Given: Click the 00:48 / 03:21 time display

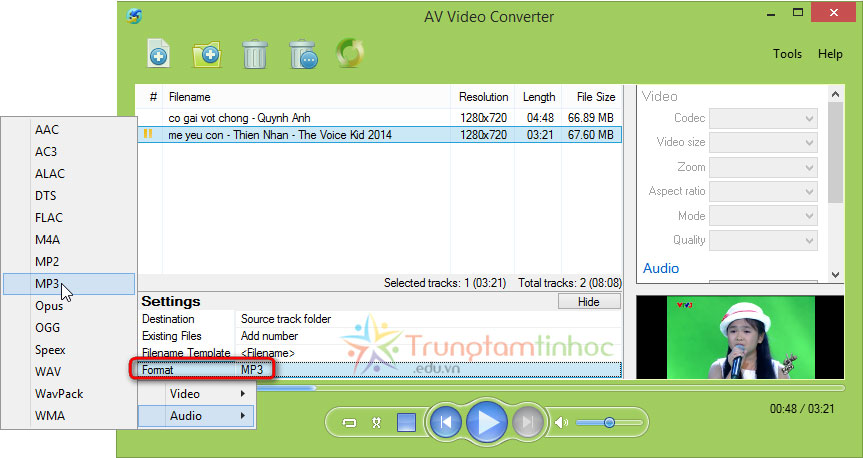Looking at the screenshot, I should (802, 409).
